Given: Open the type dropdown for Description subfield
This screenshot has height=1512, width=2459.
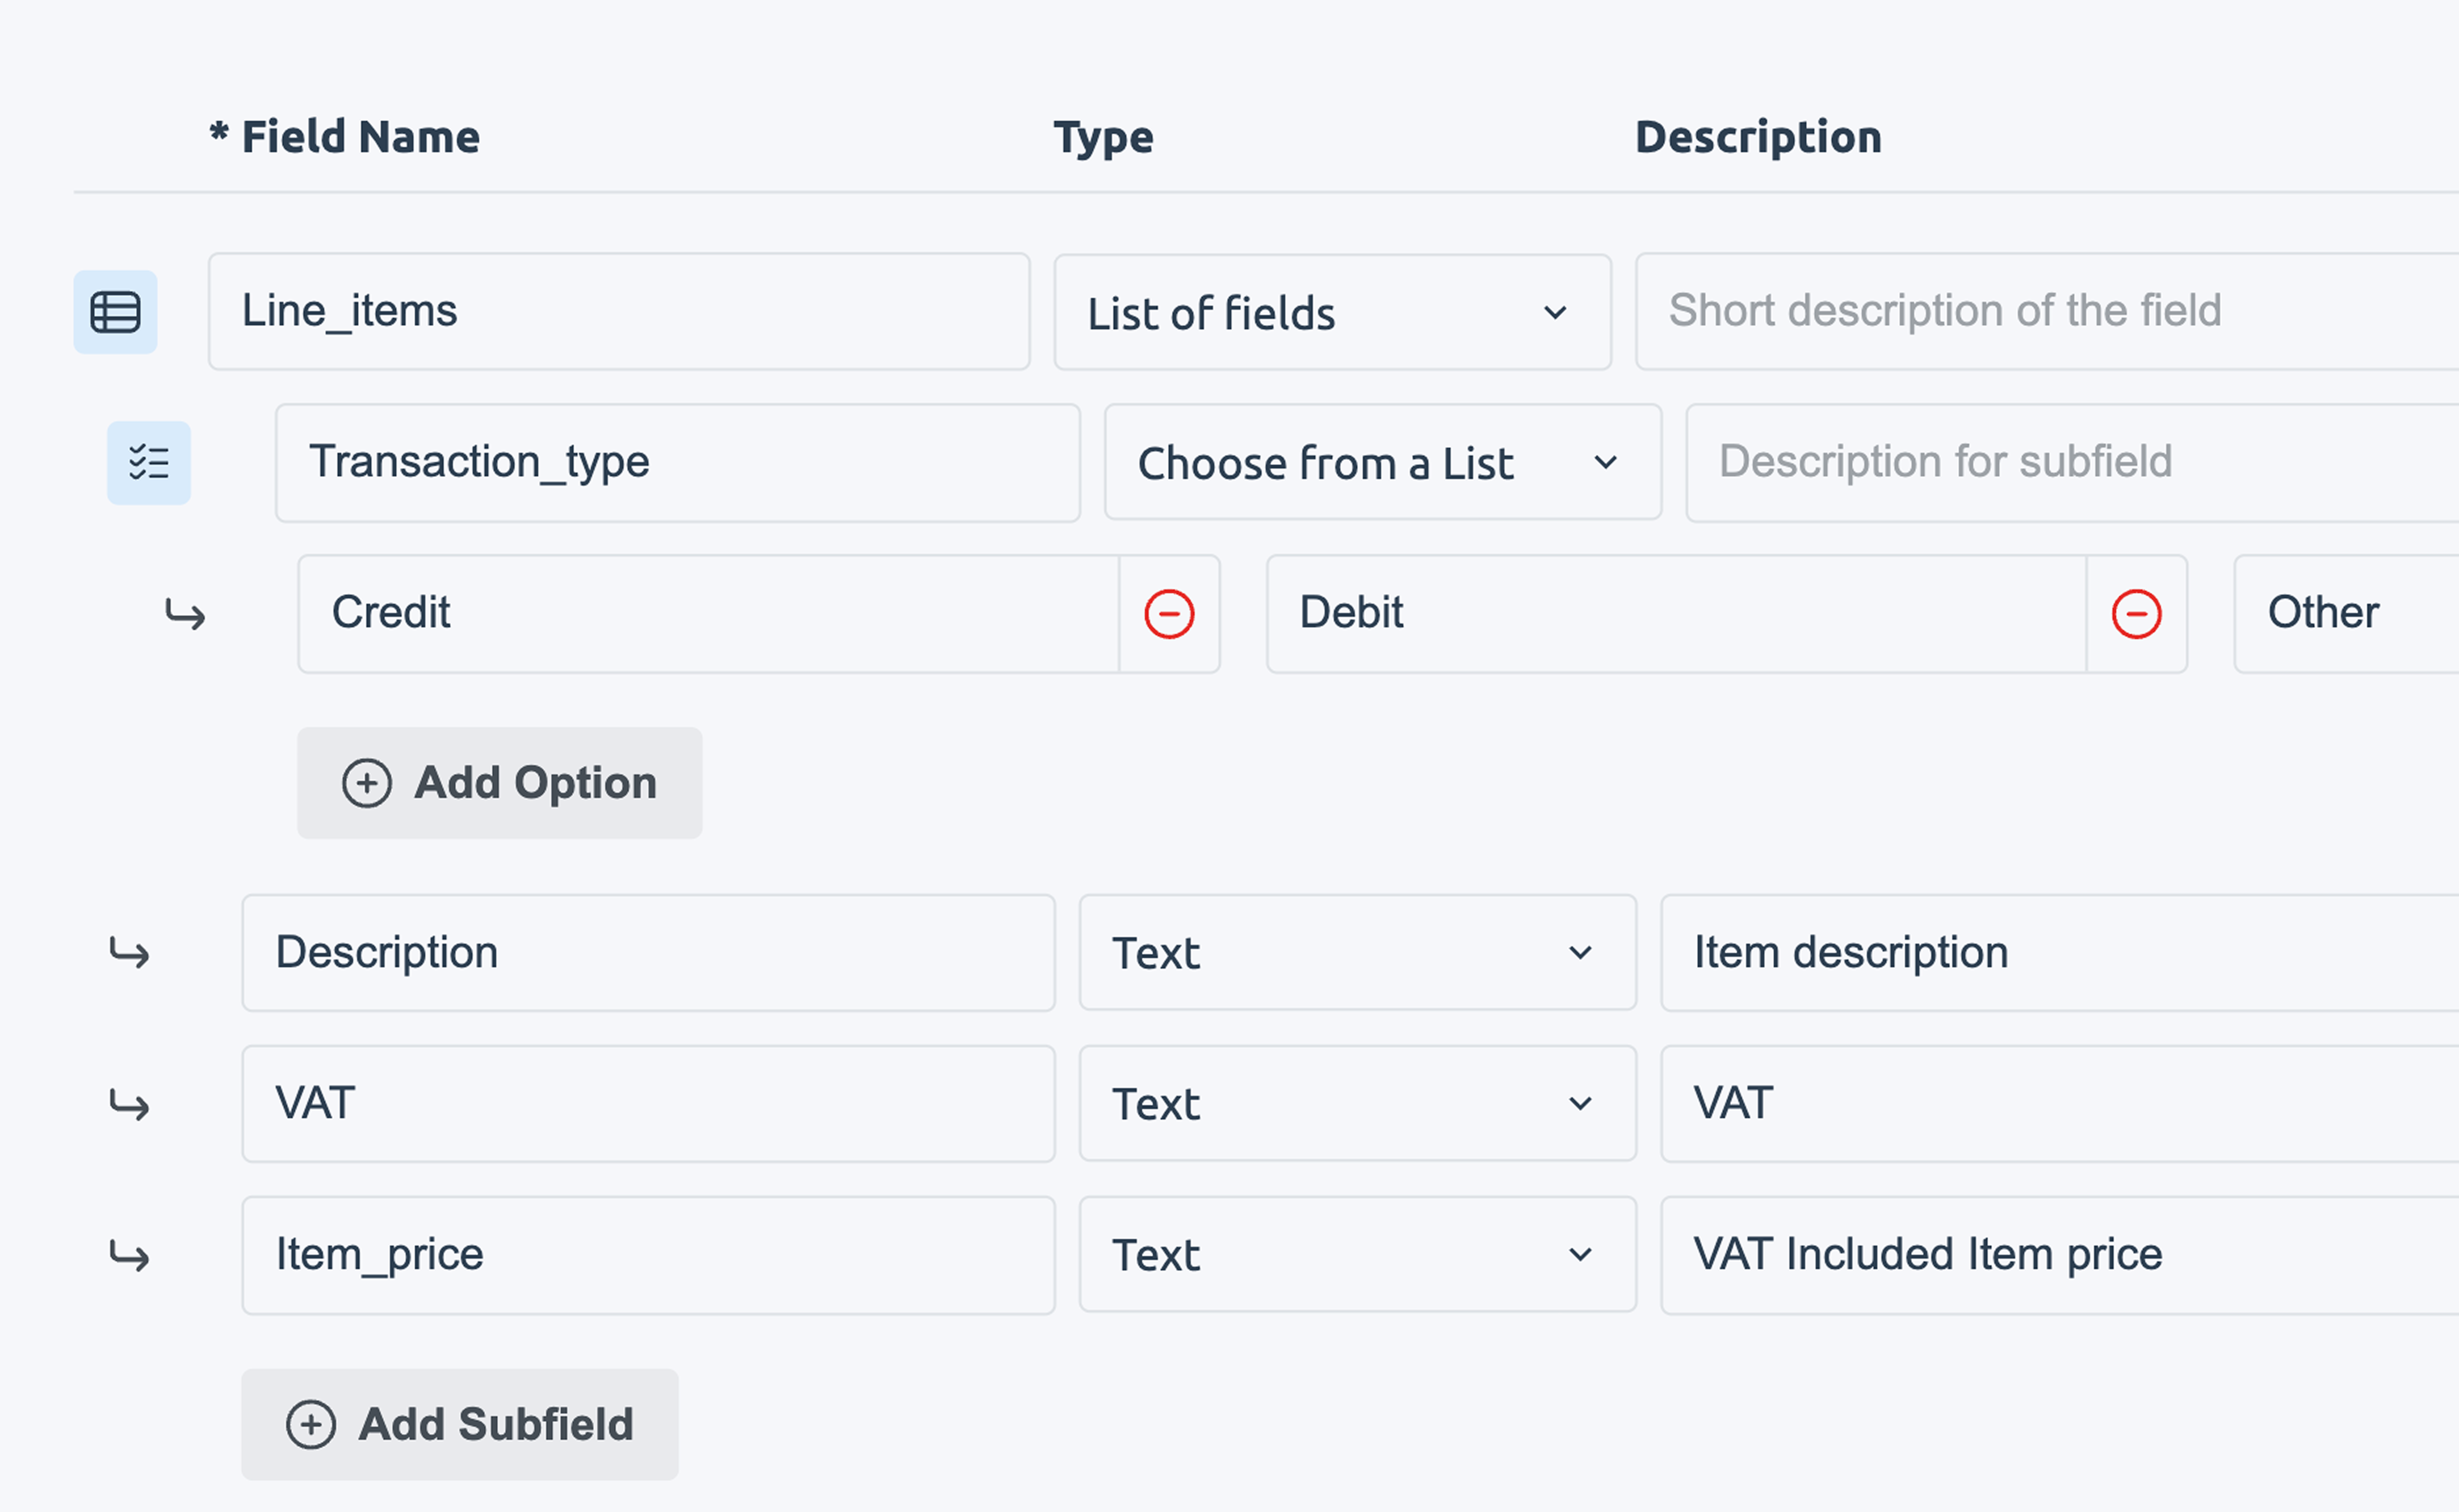Looking at the screenshot, I should point(1357,953).
